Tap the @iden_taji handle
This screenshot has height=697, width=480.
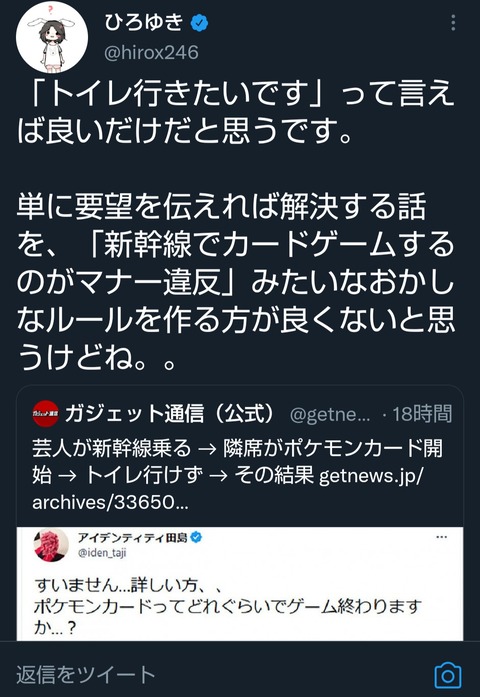[102, 553]
